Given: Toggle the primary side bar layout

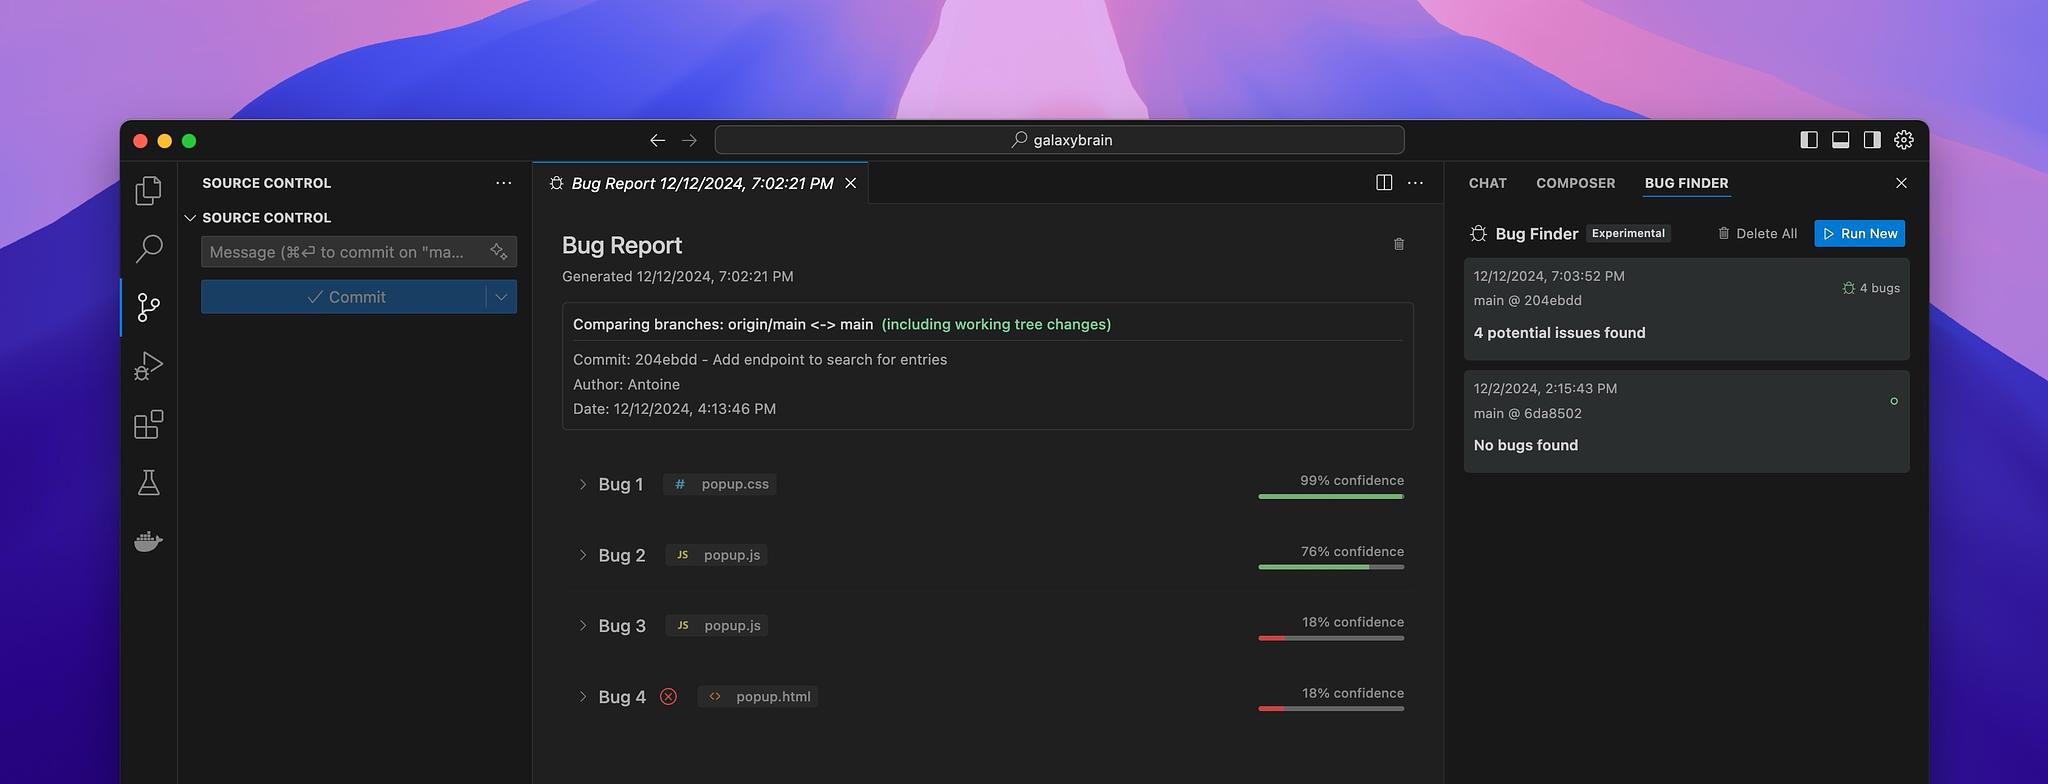Looking at the screenshot, I should (x=1808, y=140).
